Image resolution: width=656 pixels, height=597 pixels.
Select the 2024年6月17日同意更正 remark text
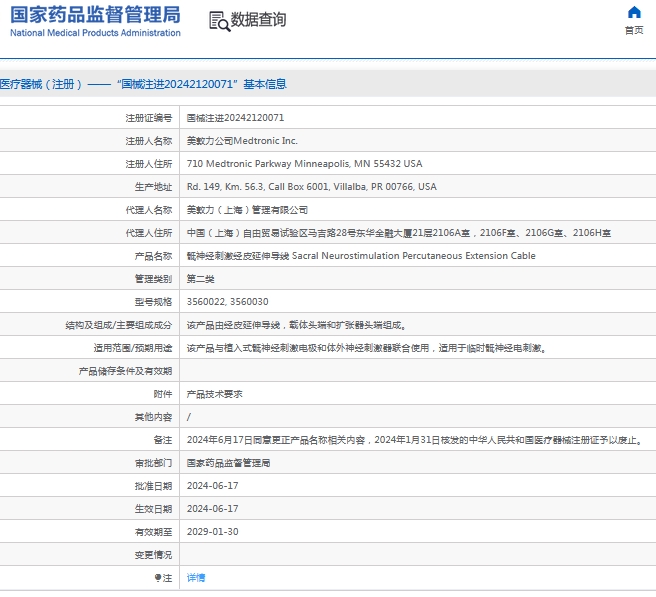[x=415, y=440]
